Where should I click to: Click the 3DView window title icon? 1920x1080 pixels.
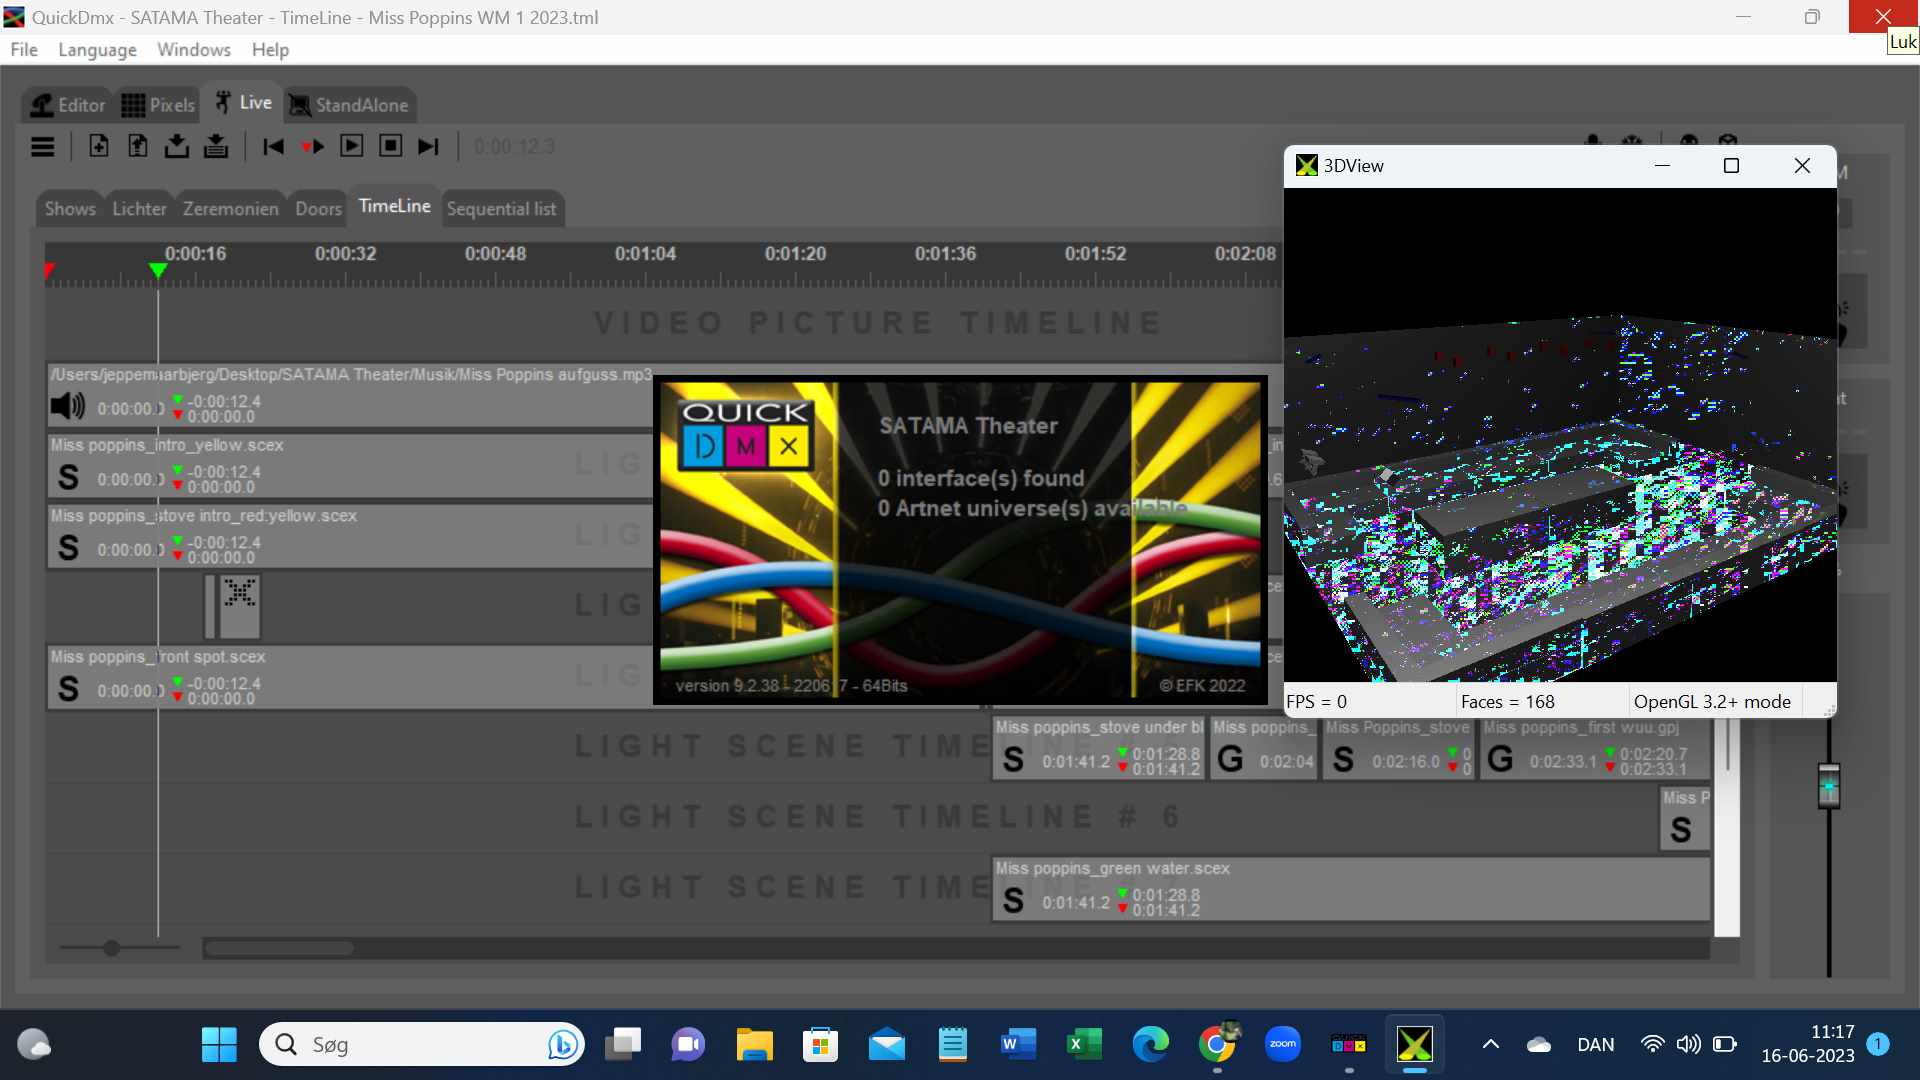point(1306,165)
